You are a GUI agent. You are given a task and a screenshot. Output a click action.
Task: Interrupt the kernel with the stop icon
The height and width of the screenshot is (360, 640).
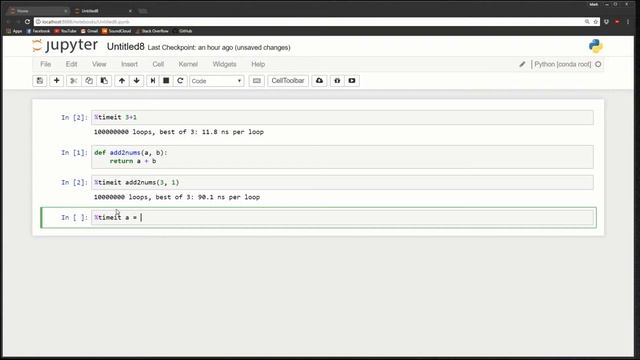click(x=166, y=81)
